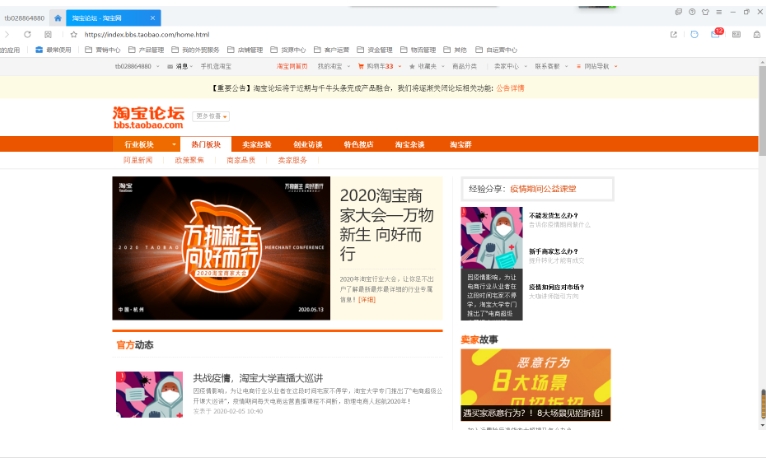The image size is (766, 458).
Task: Select the 热门板块 nav tab
Action: (x=206, y=145)
